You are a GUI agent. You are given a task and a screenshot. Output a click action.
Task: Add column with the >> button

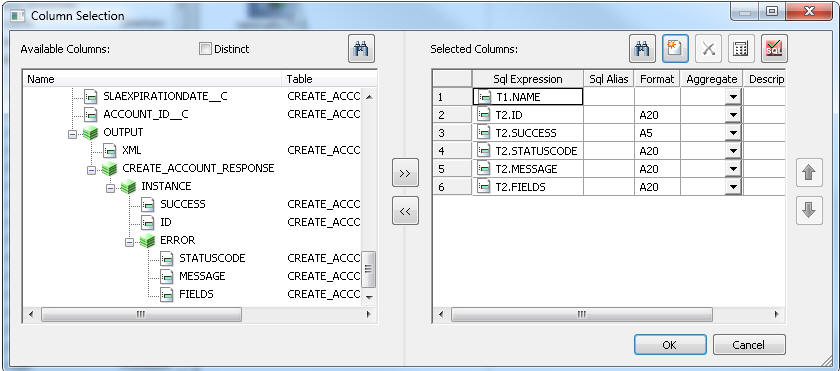405,173
